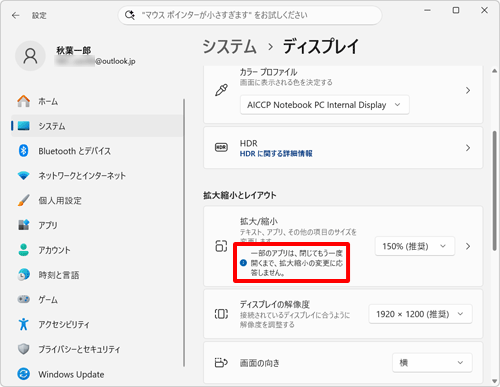This screenshot has height=387, width=500.
Task: Click the Bluetooth icon in the sidebar
Action: [23, 151]
